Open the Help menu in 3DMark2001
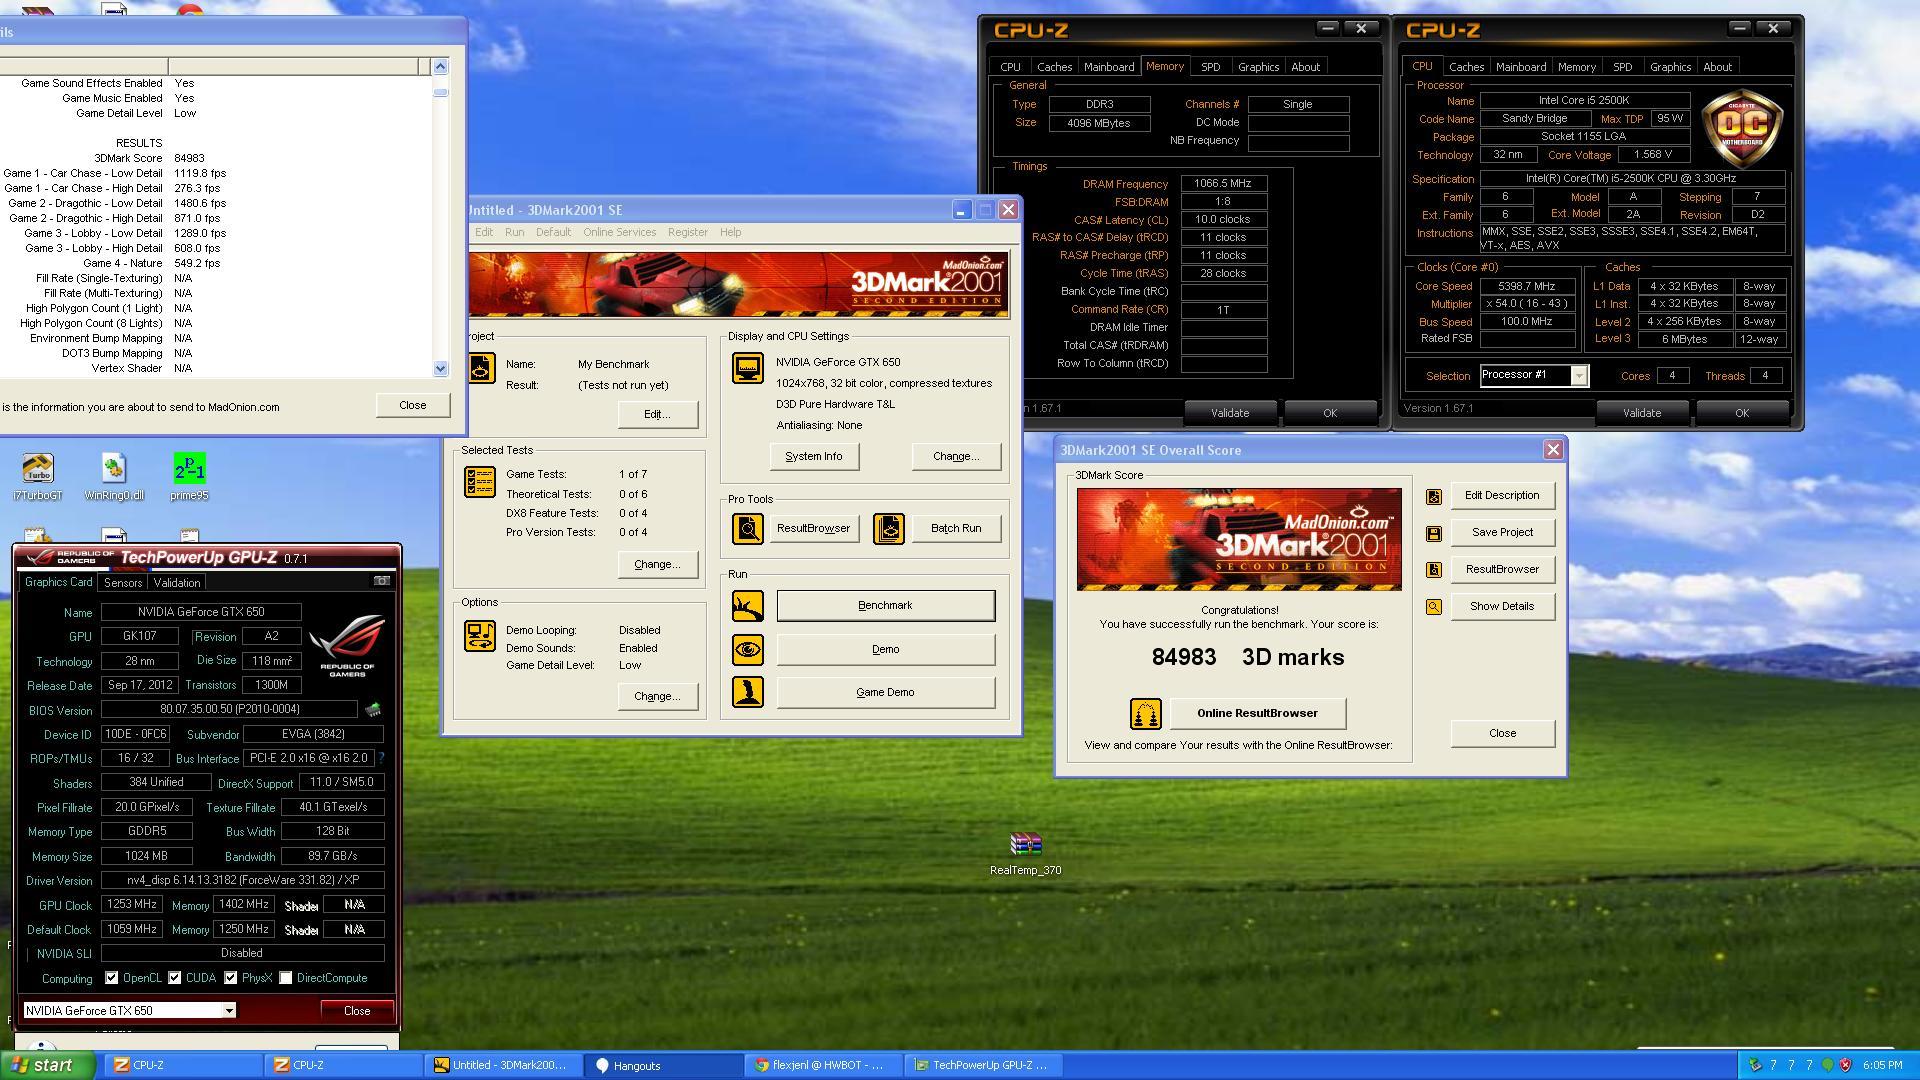1920x1080 pixels. 730,232
